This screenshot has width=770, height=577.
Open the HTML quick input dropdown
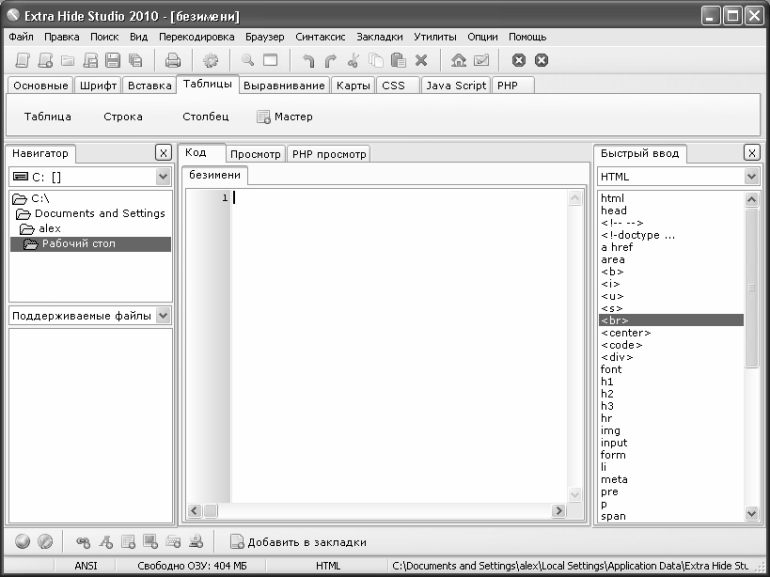coord(751,176)
